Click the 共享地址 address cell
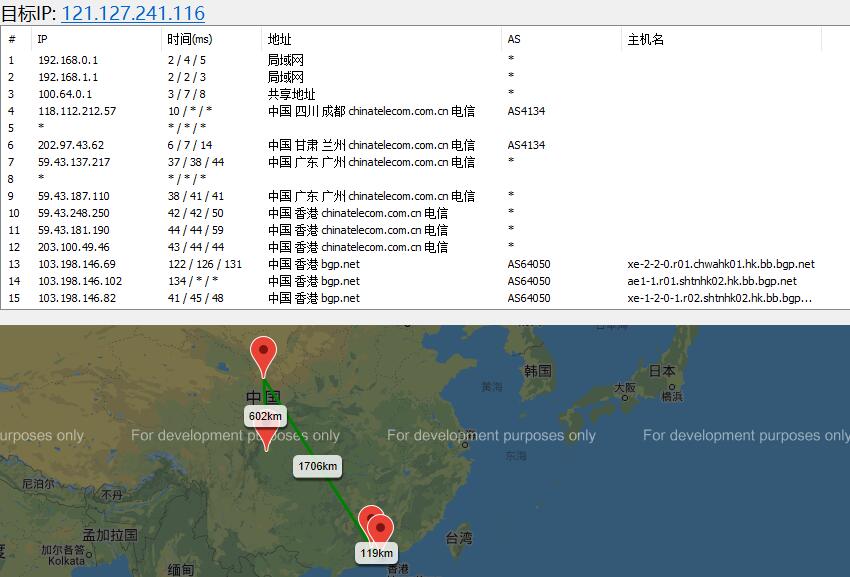 (x=292, y=94)
